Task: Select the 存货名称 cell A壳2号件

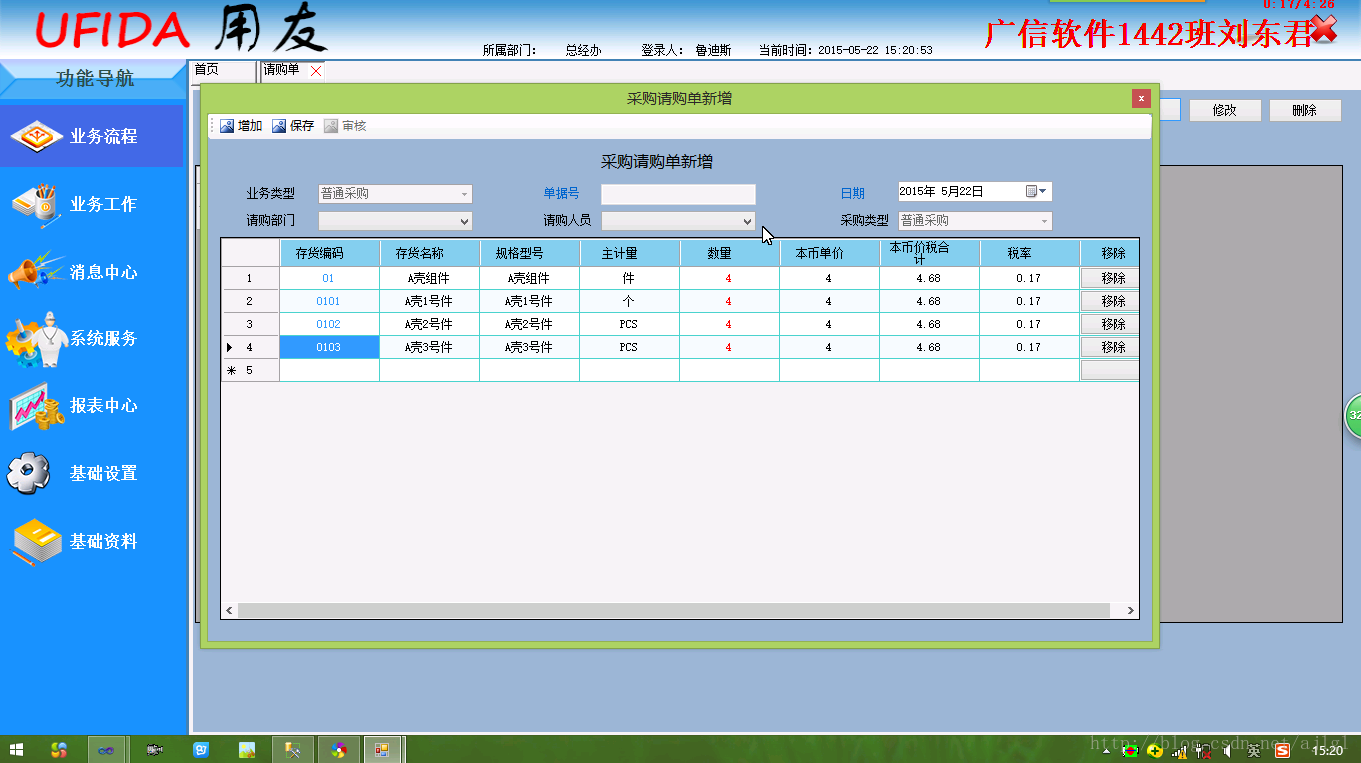Action: click(430, 324)
